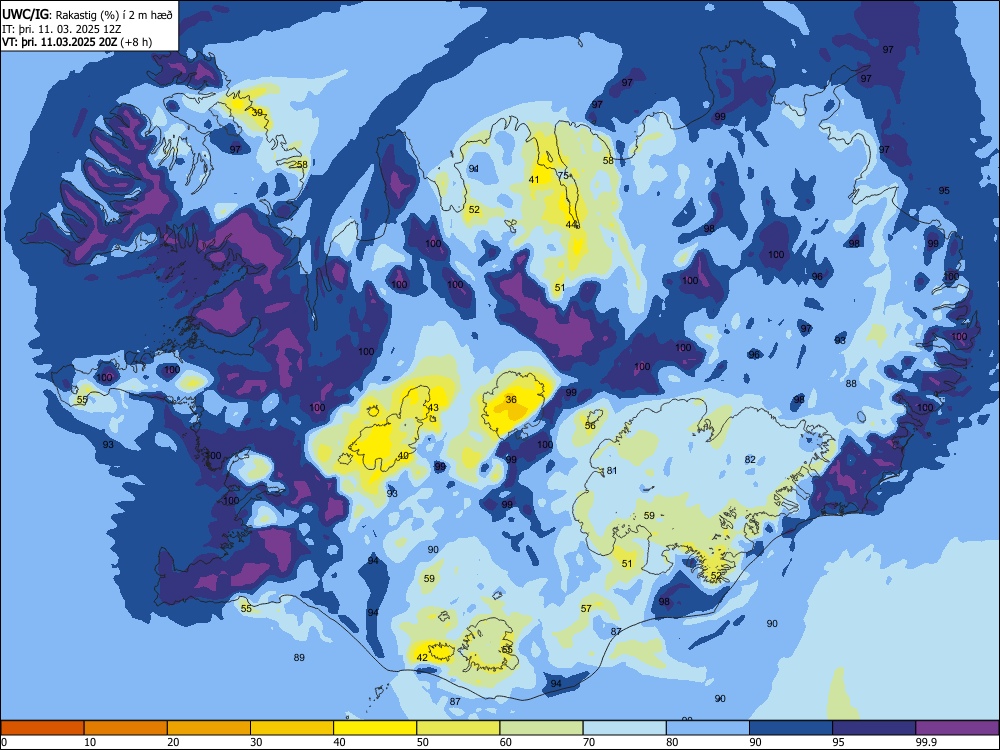The height and width of the screenshot is (750, 1000).
Task: Click the '30' legend scale label
Action: [x=256, y=742]
